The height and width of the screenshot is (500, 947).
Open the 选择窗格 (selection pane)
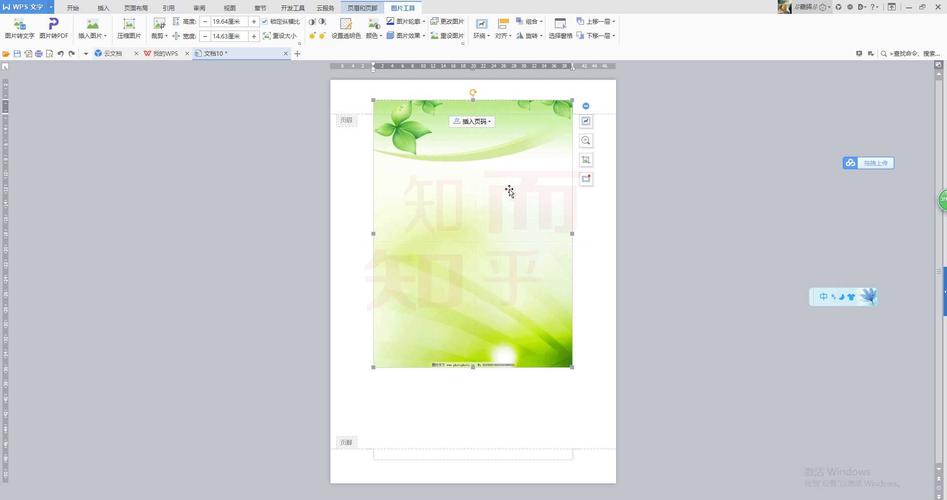[x=561, y=27]
